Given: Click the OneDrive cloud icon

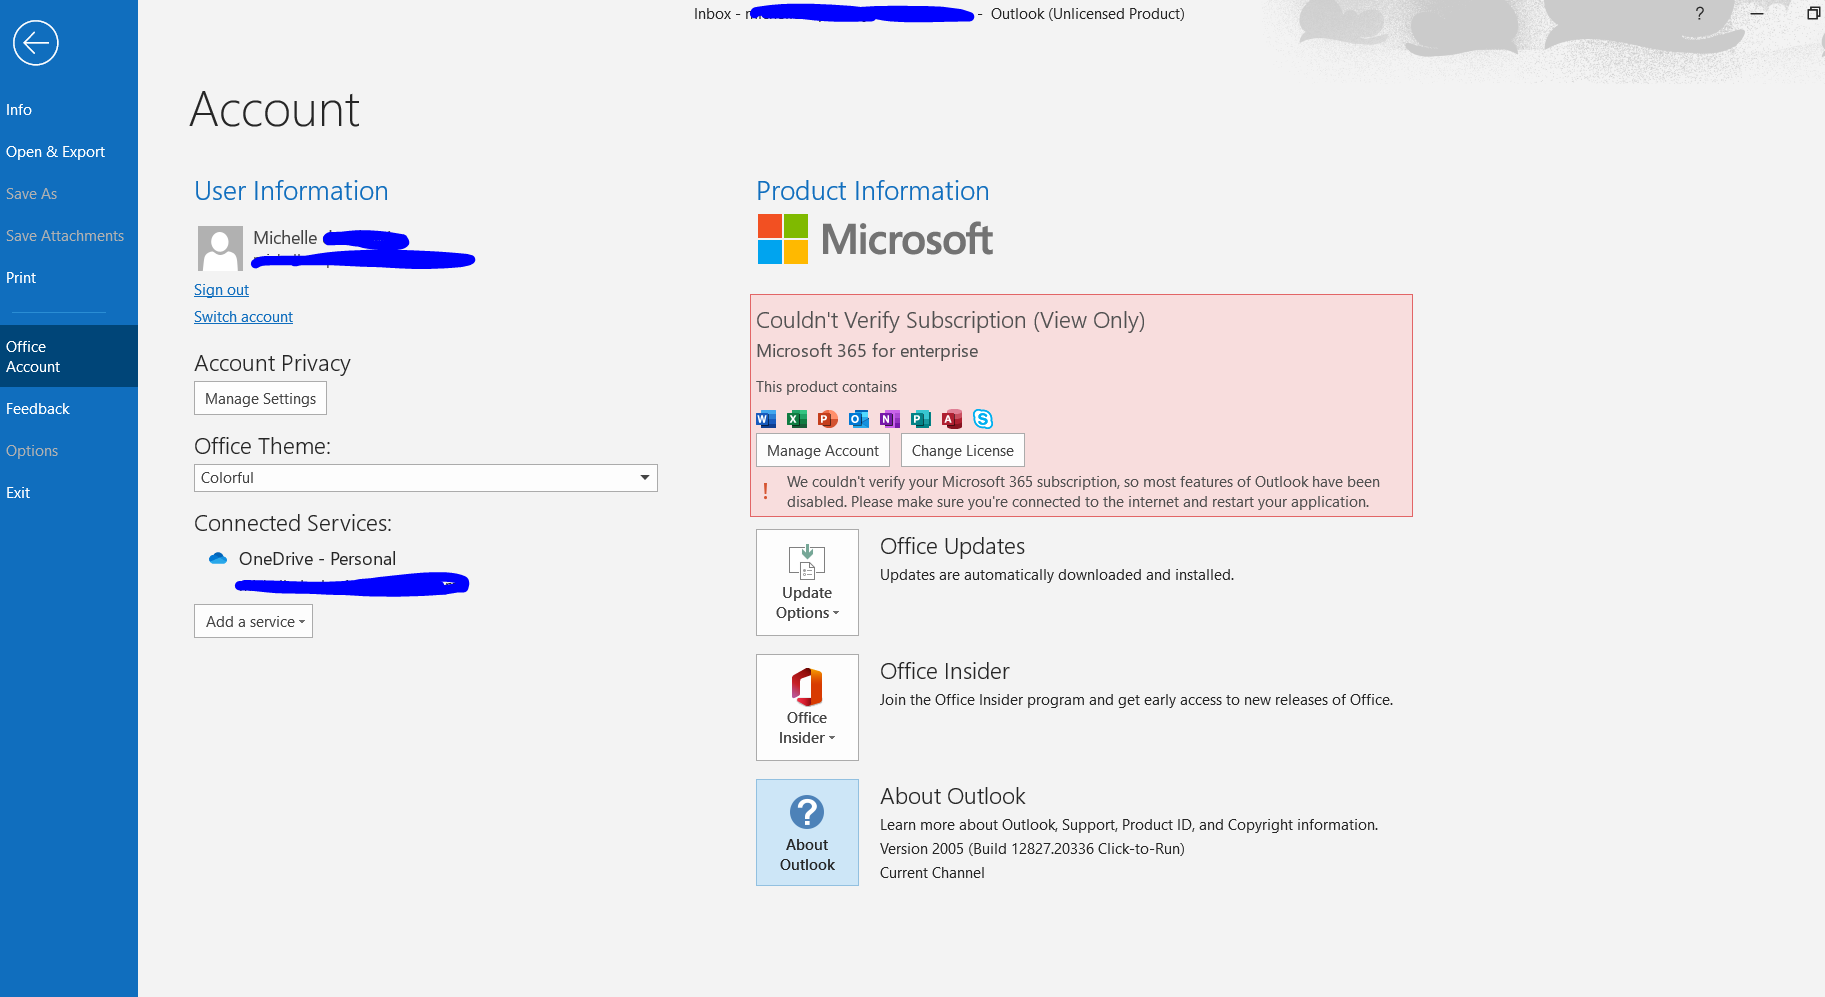Looking at the screenshot, I should (x=218, y=558).
